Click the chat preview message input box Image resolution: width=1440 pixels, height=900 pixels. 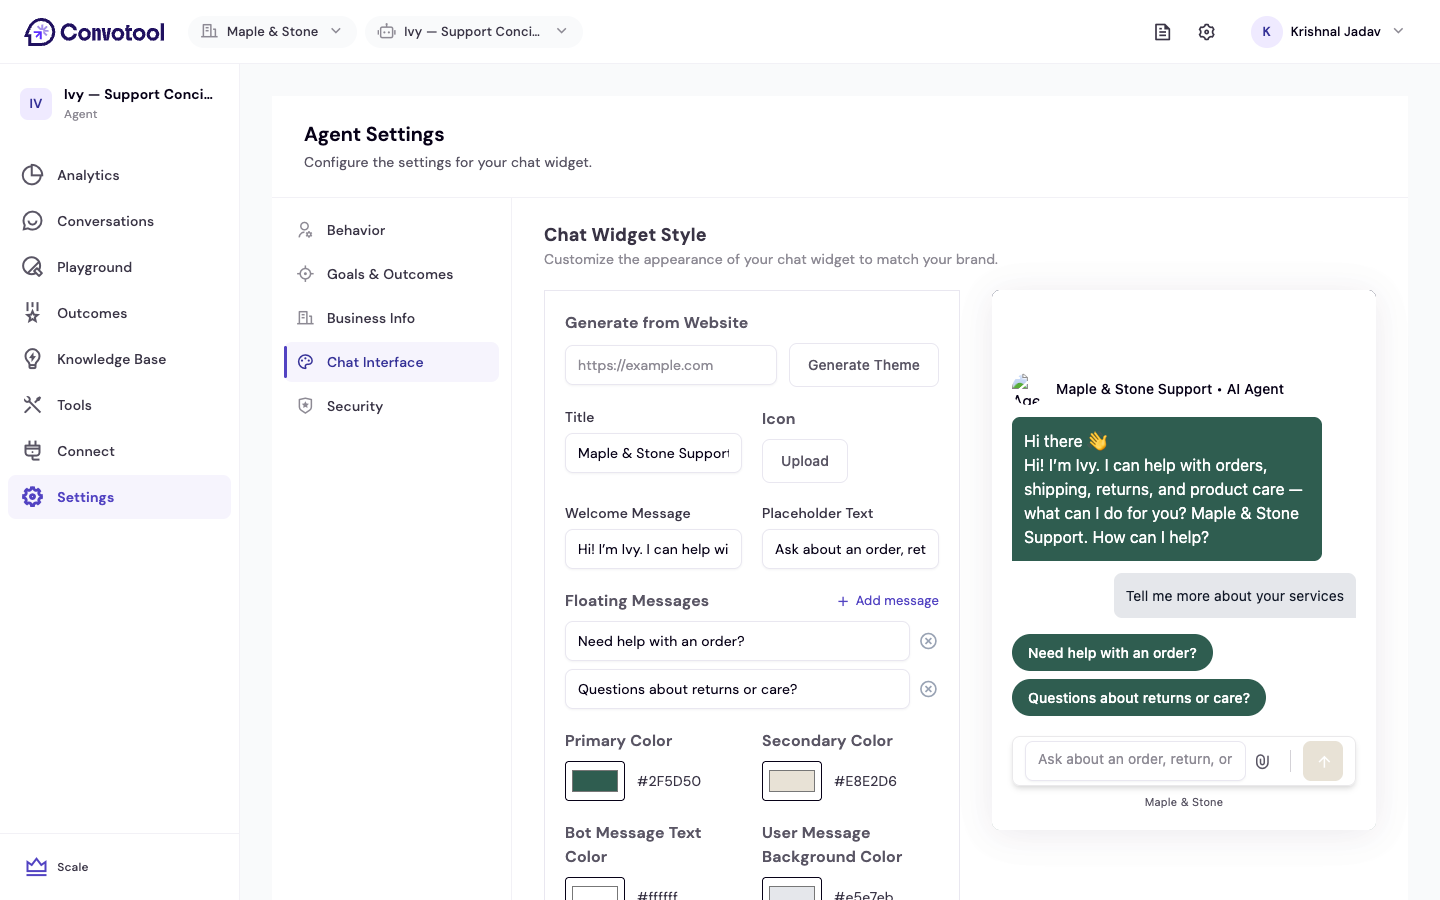(1135, 761)
